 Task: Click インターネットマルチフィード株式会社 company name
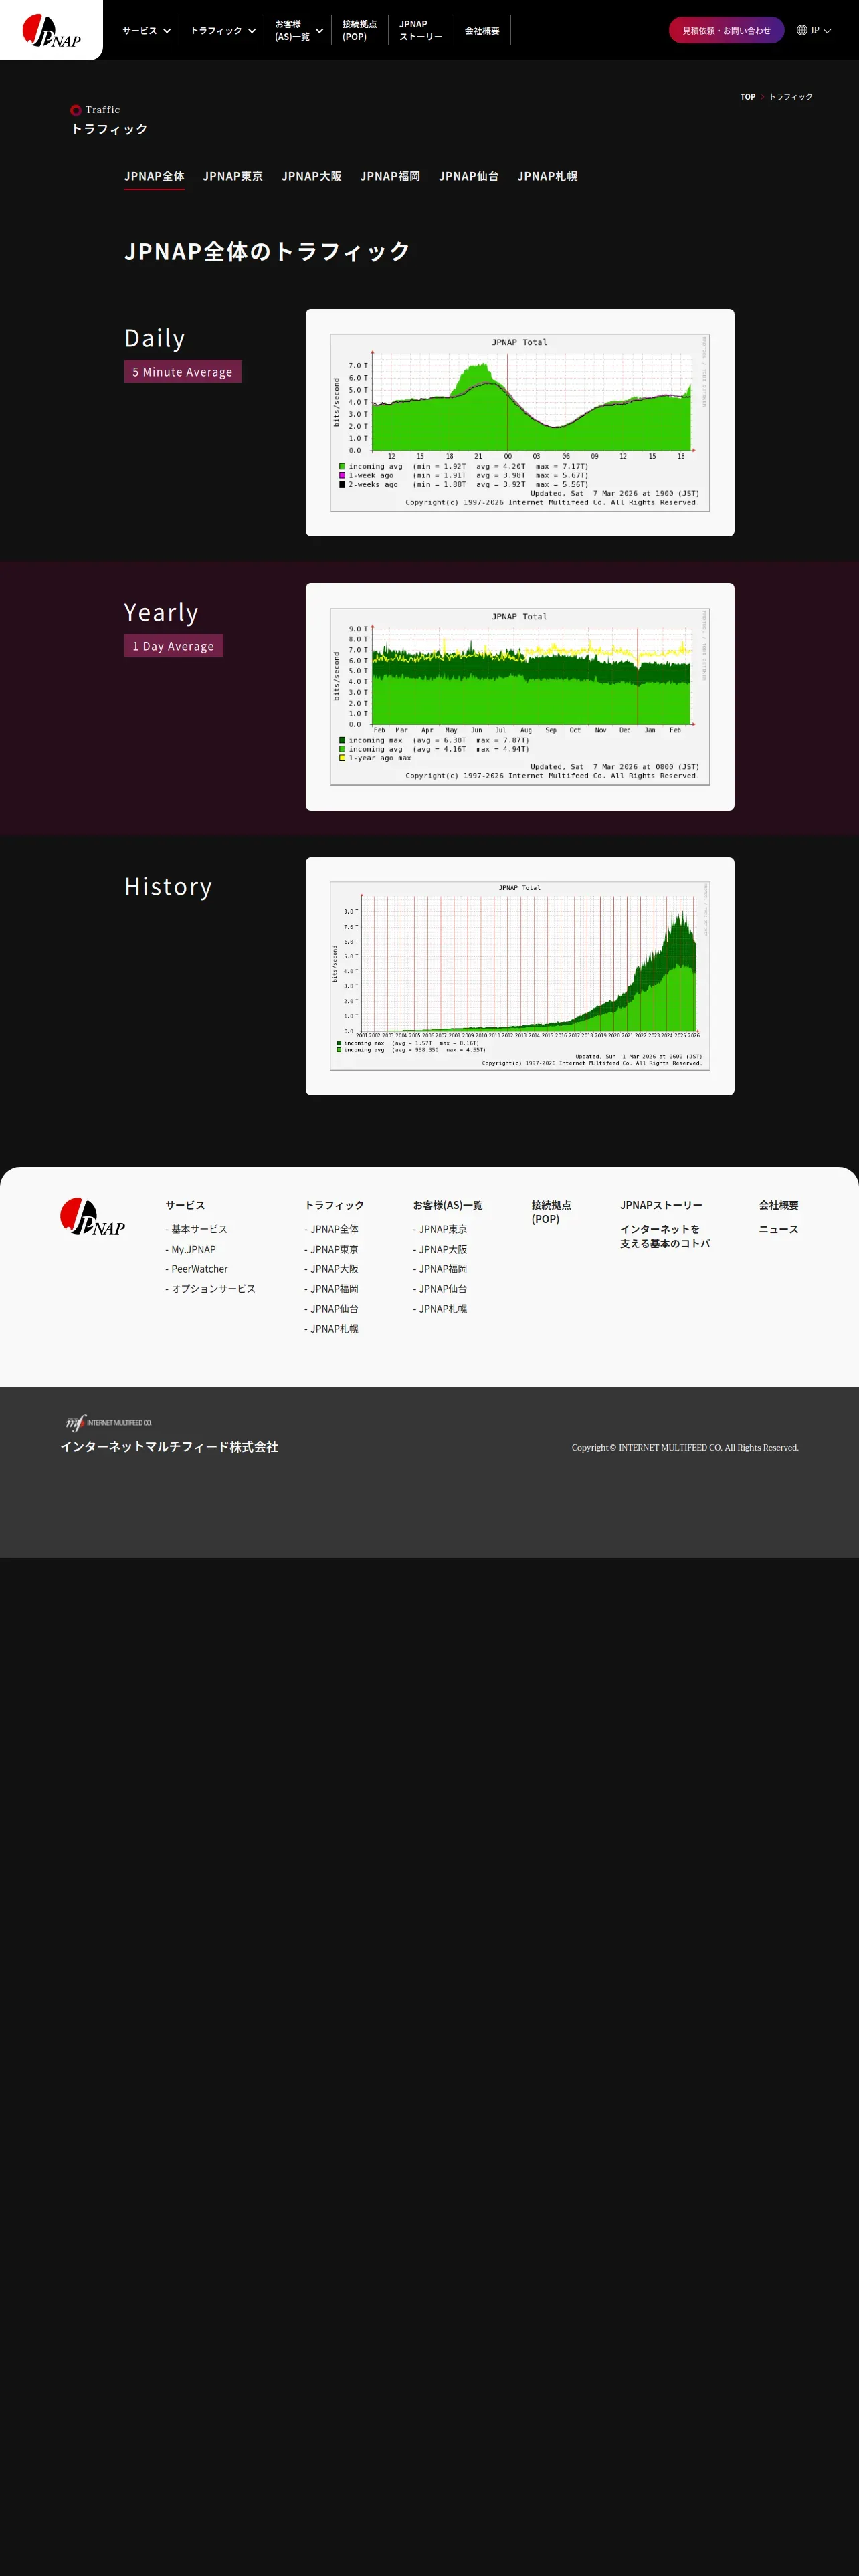[169, 1447]
